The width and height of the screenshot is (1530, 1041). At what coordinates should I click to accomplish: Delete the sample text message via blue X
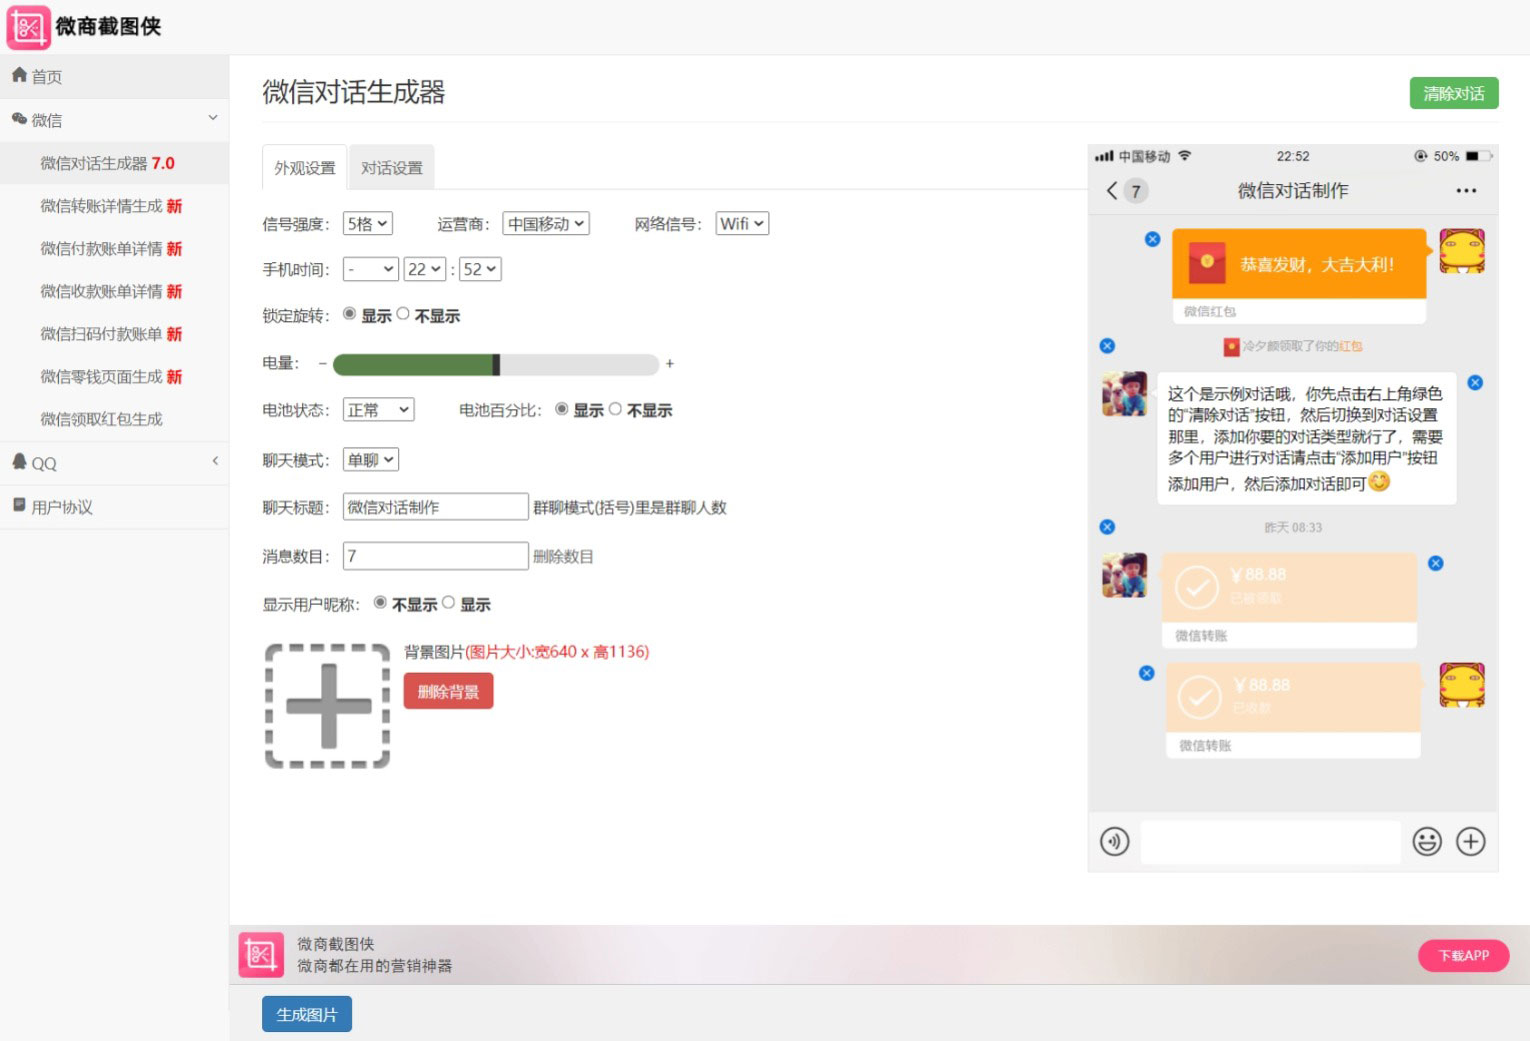pos(1475,383)
